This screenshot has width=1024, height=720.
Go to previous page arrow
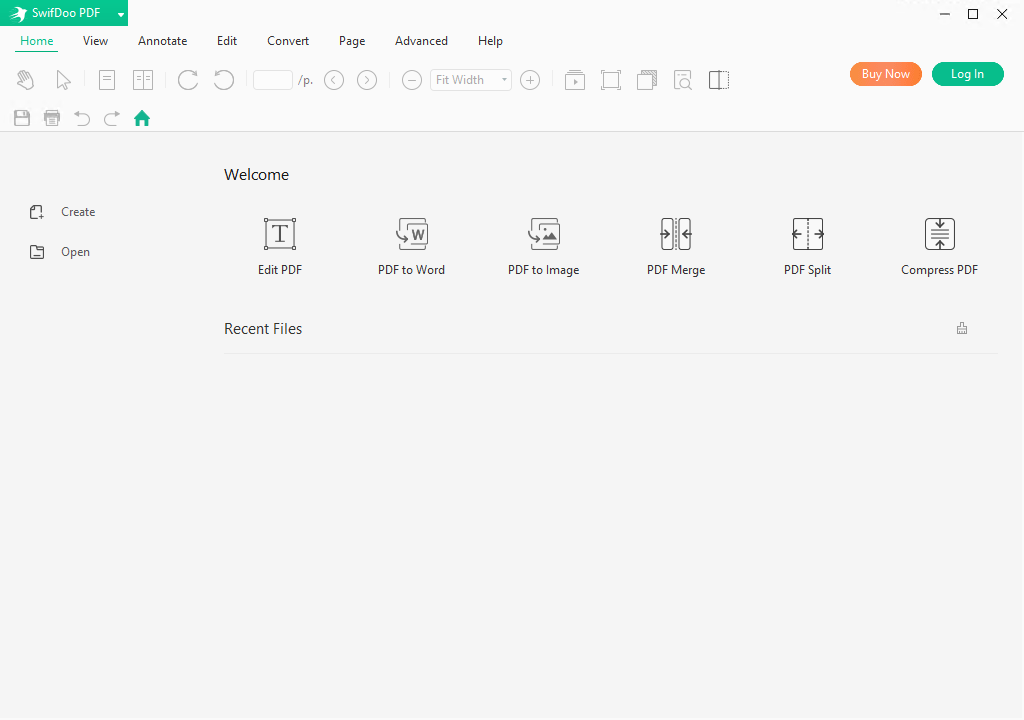point(334,80)
